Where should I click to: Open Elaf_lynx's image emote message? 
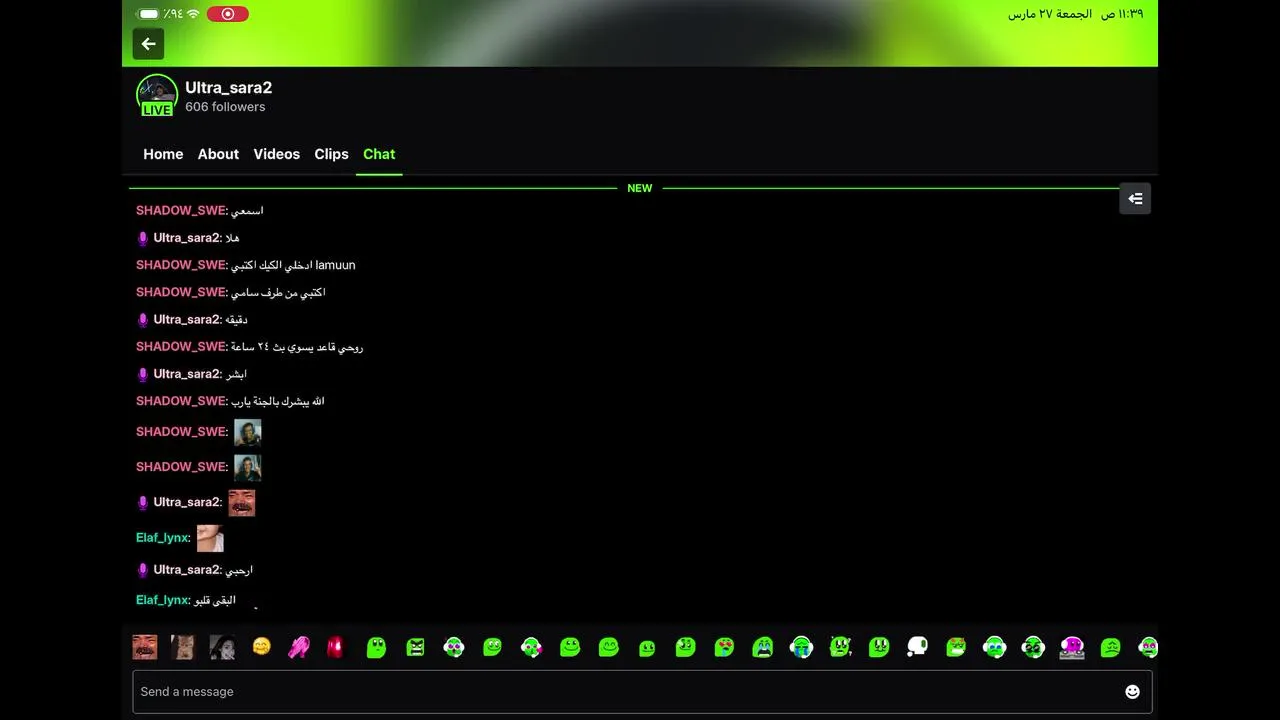[210, 538]
